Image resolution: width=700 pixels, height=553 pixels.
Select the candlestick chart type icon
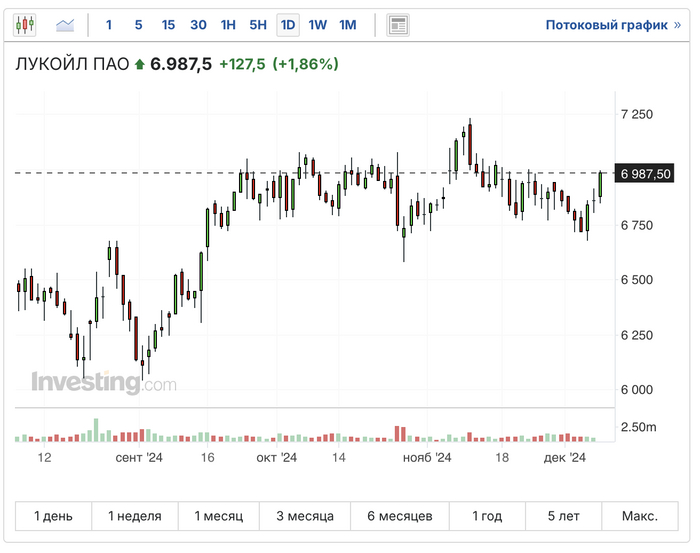coord(25,24)
